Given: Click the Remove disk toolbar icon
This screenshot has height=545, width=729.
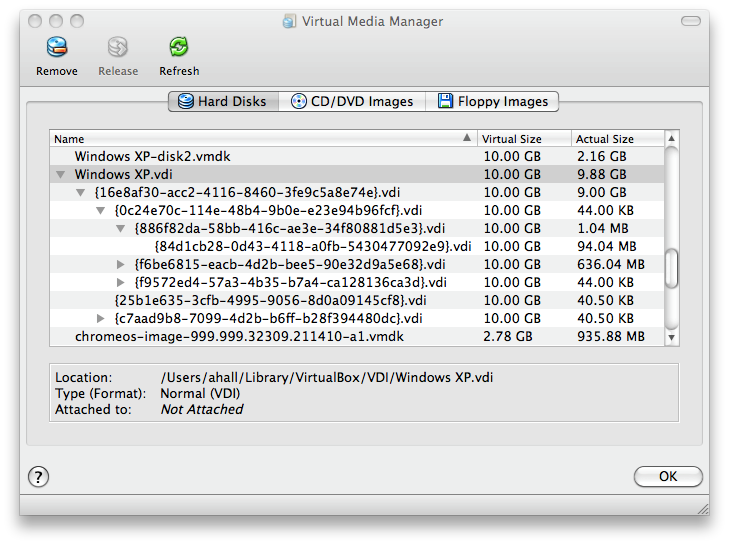Looking at the screenshot, I should [x=57, y=47].
